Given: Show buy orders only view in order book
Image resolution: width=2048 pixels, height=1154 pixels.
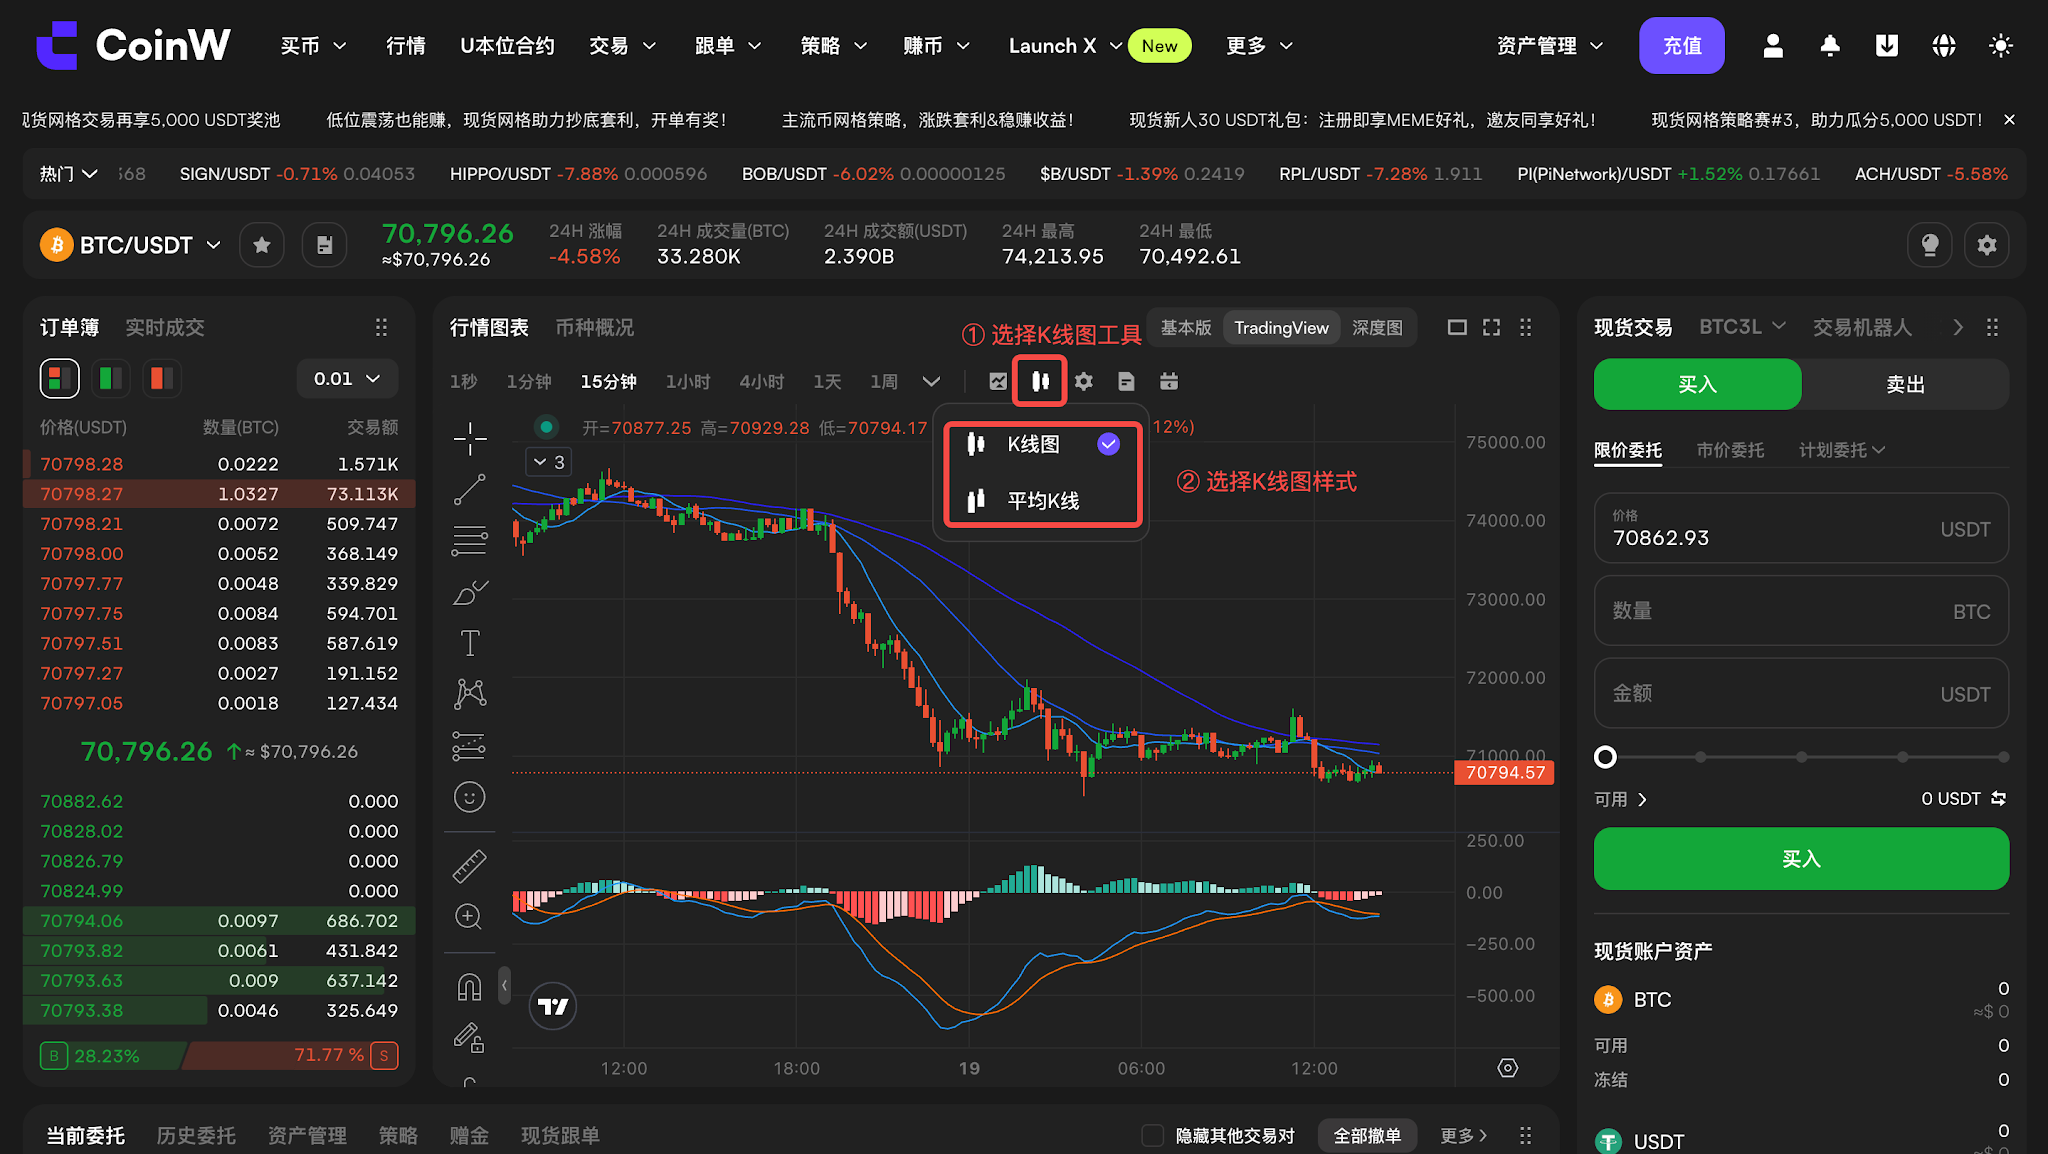Looking at the screenshot, I should 111,378.
